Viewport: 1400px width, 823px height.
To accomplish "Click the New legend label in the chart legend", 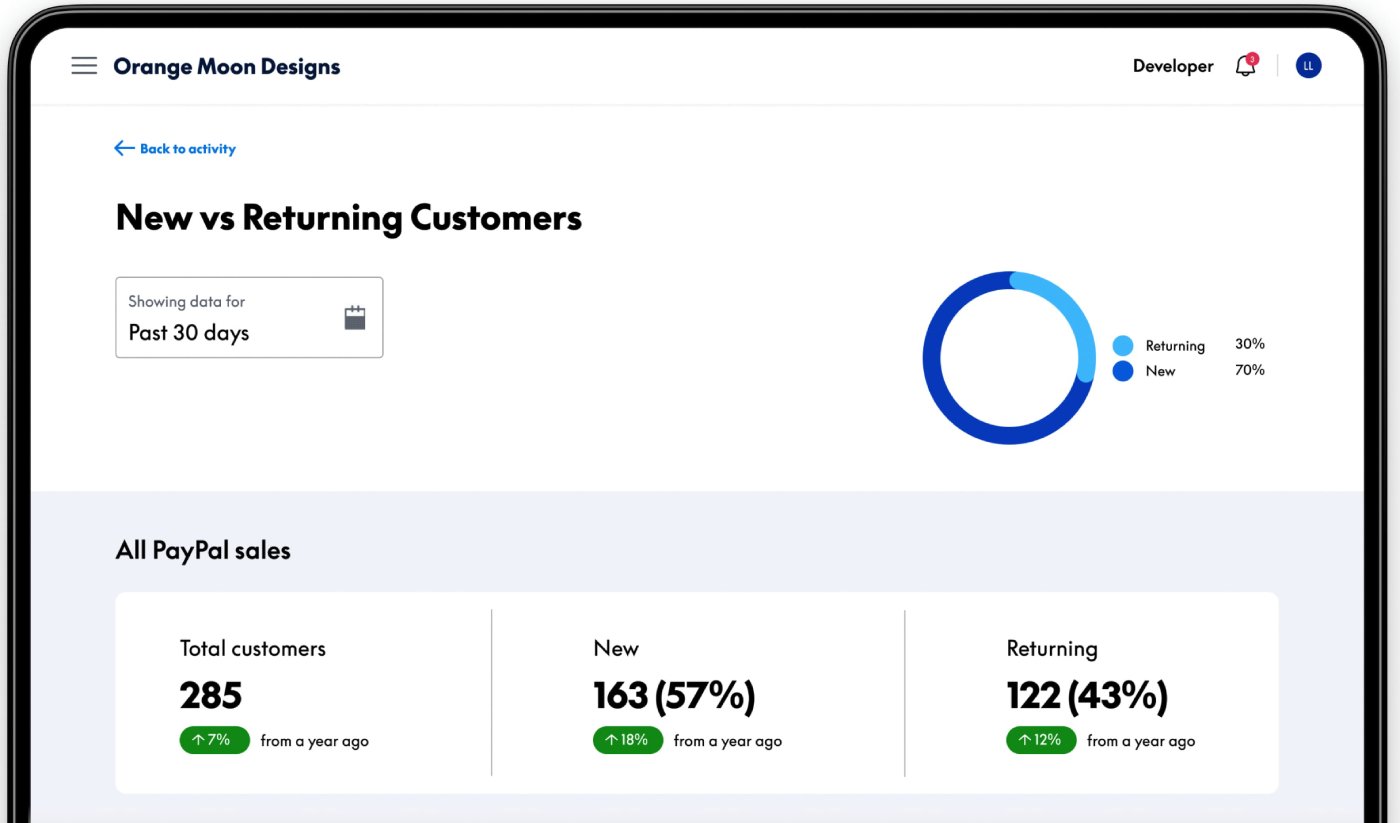I will 1160,371.
